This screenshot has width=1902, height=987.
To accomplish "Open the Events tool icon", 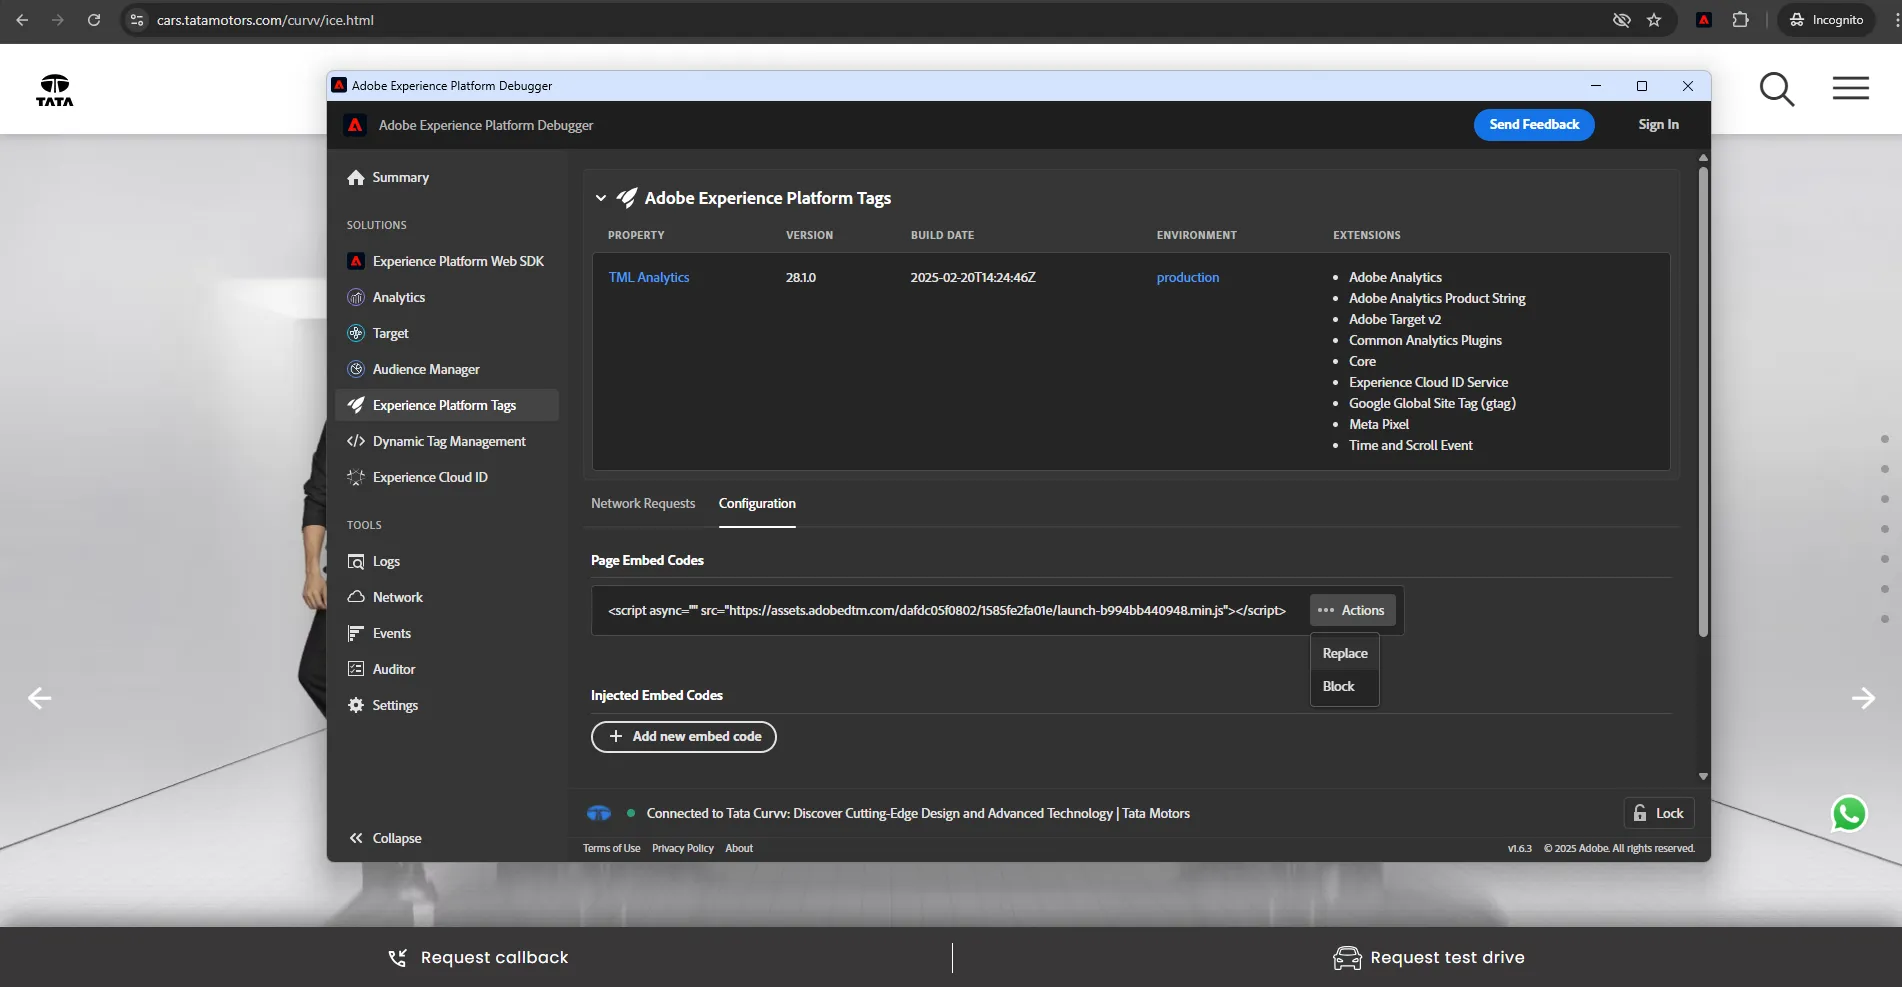I will (x=356, y=633).
